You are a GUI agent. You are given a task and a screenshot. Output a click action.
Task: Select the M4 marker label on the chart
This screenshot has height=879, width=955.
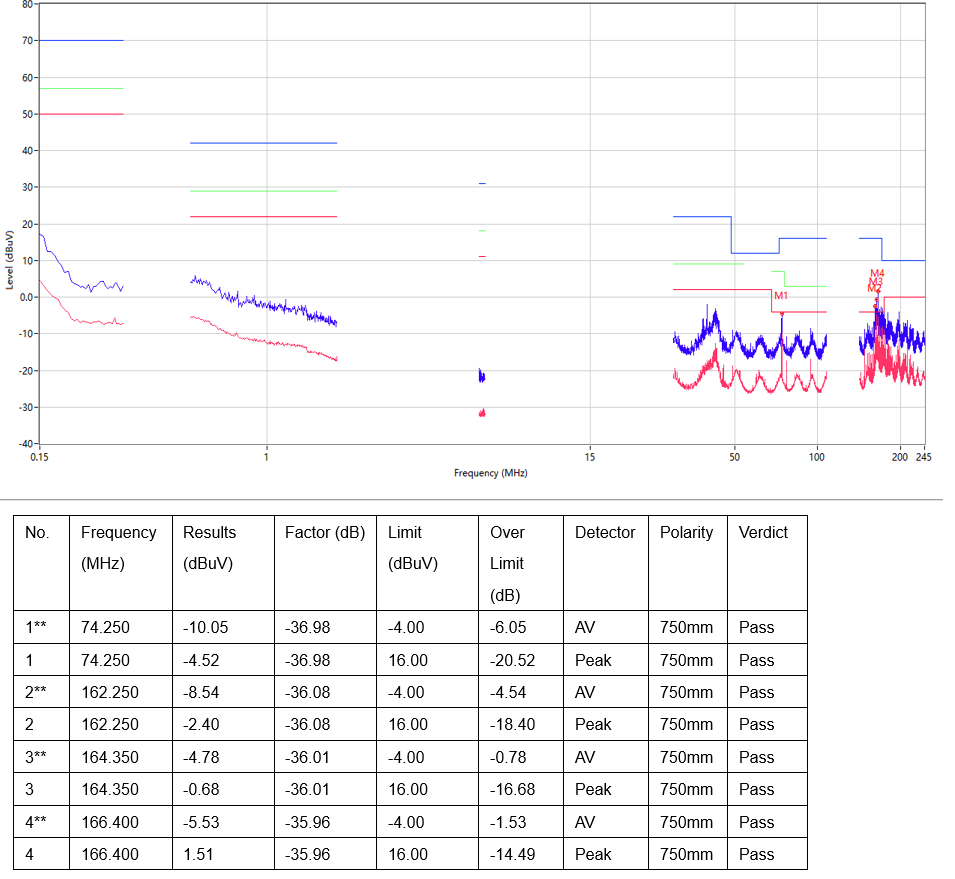[877, 274]
